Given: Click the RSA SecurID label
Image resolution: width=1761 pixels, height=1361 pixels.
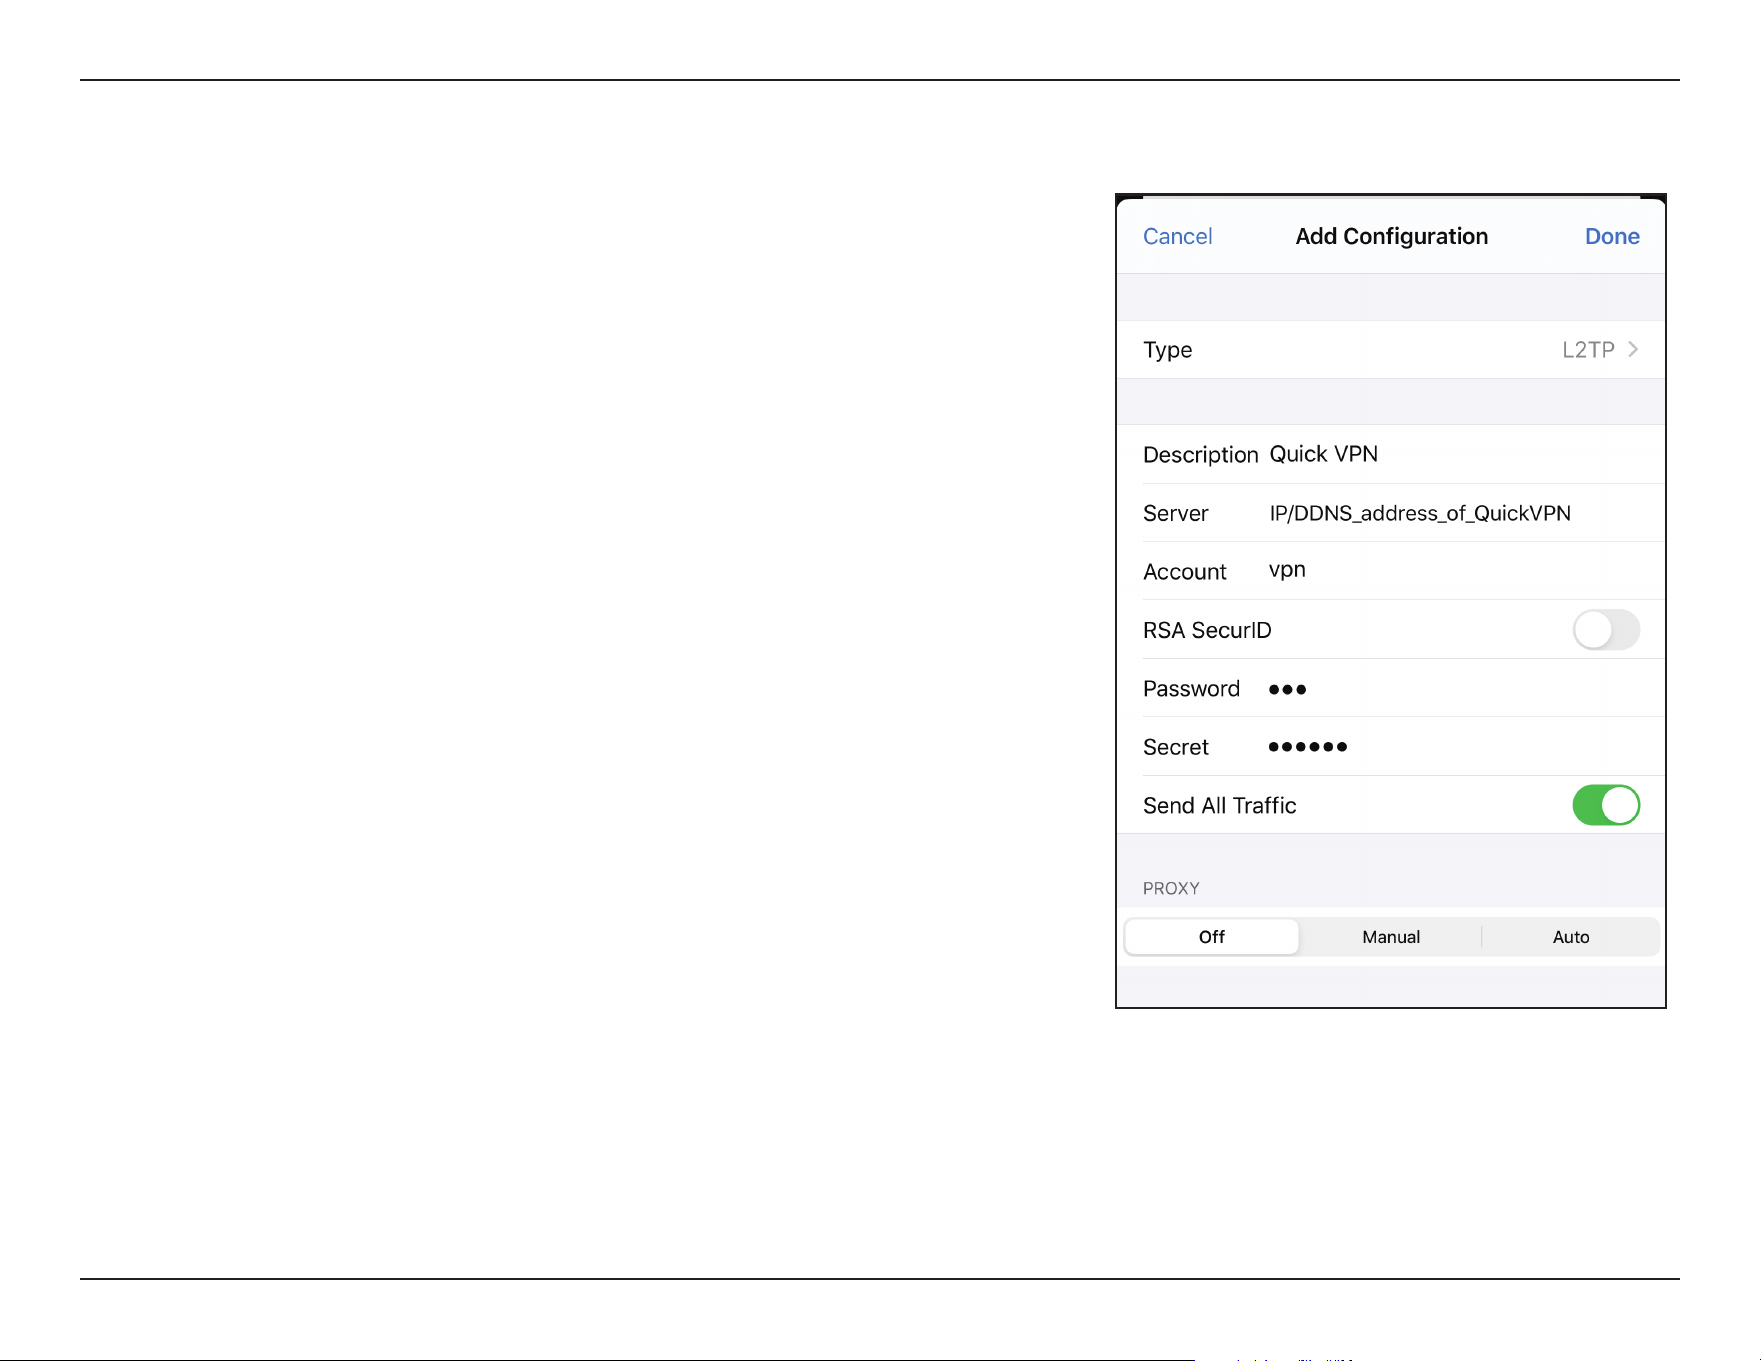Looking at the screenshot, I should 1207,630.
